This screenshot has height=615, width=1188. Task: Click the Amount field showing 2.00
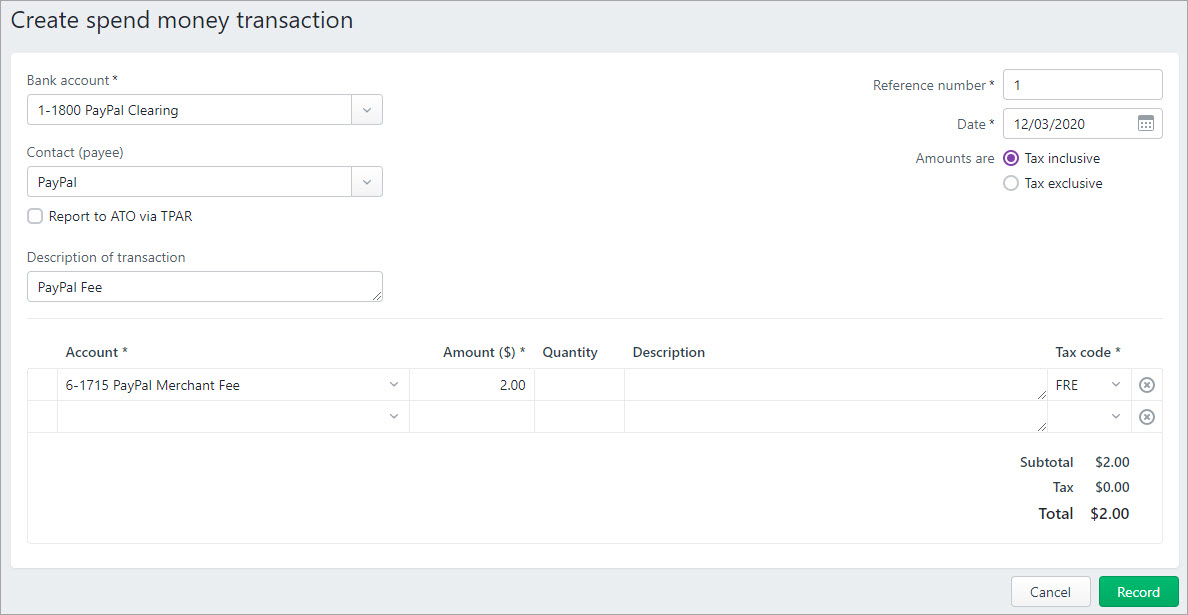pos(472,385)
